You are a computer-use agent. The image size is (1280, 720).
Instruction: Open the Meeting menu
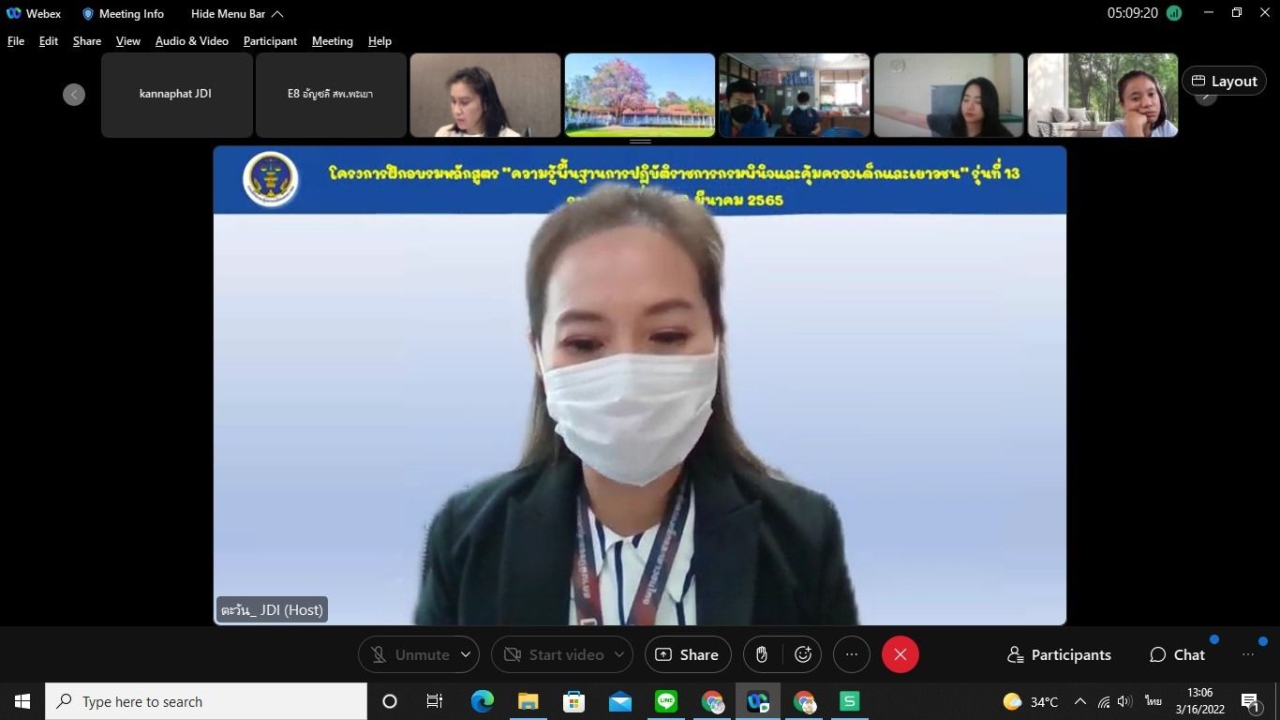click(x=332, y=41)
